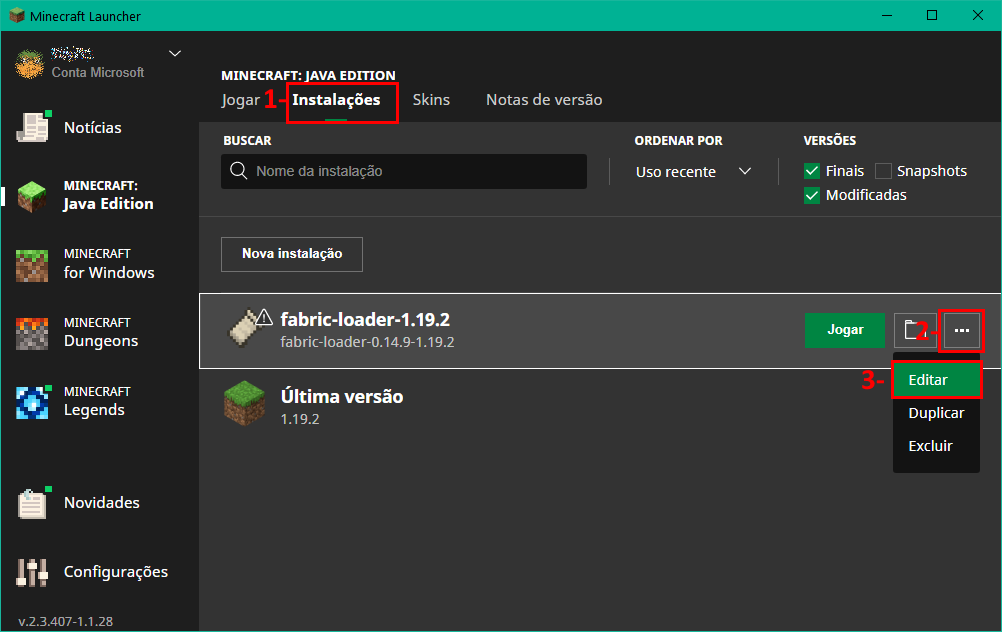The width and height of the screenshot is (1002, 632).
Task: Click the Nome da instalação search field
Action: pyautogui.click(x=404, y=171)
